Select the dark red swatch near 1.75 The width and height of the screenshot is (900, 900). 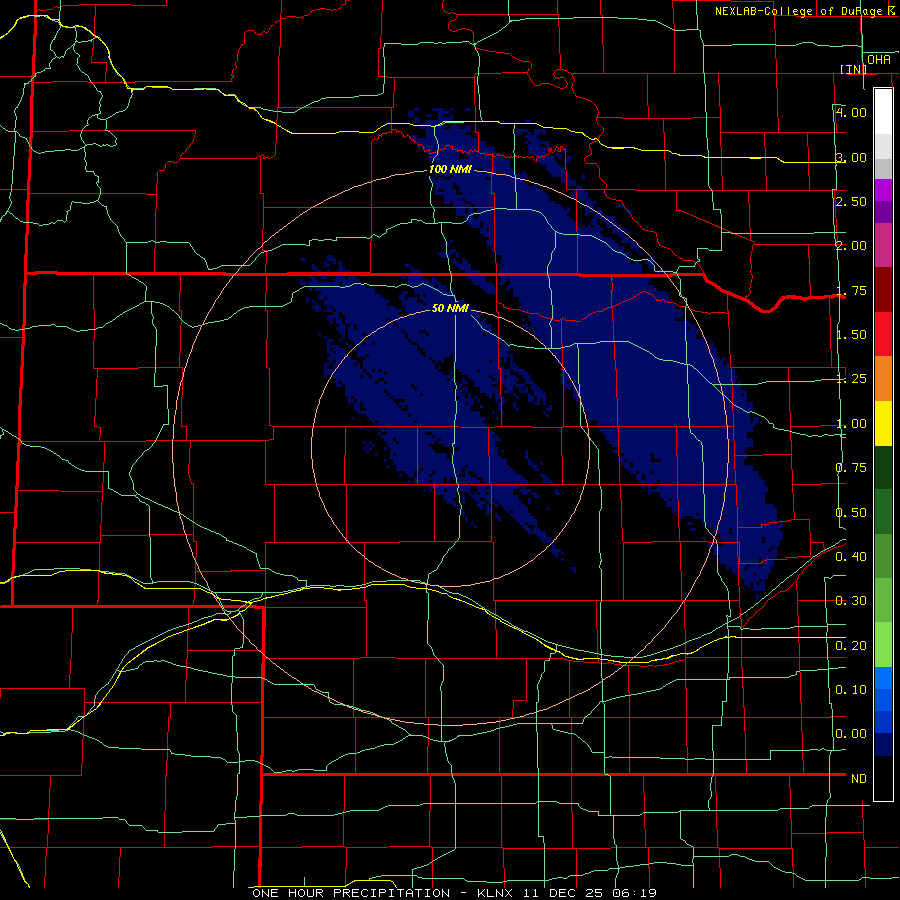point(883,290)
